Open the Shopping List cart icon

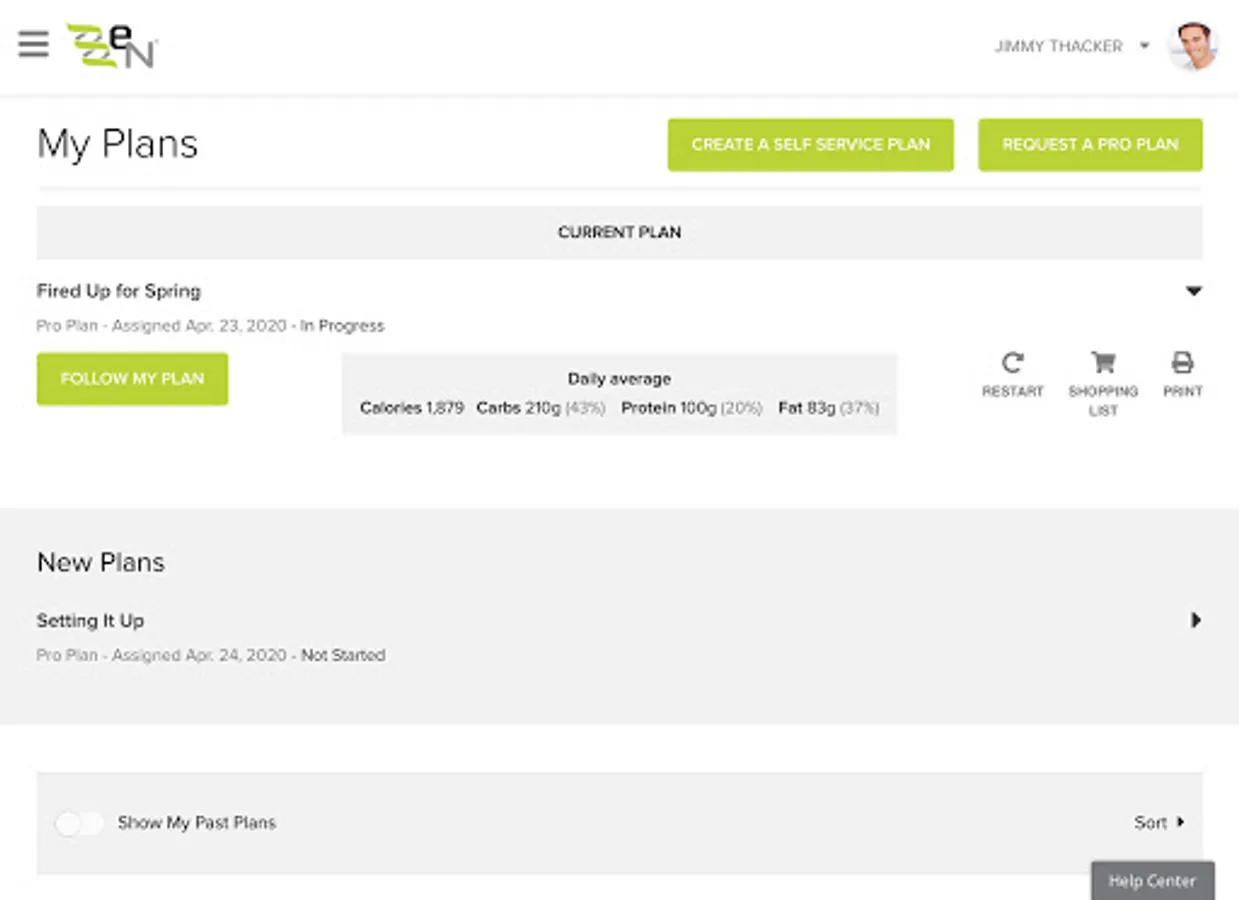pyautogui.click(x=1103, y=362)
